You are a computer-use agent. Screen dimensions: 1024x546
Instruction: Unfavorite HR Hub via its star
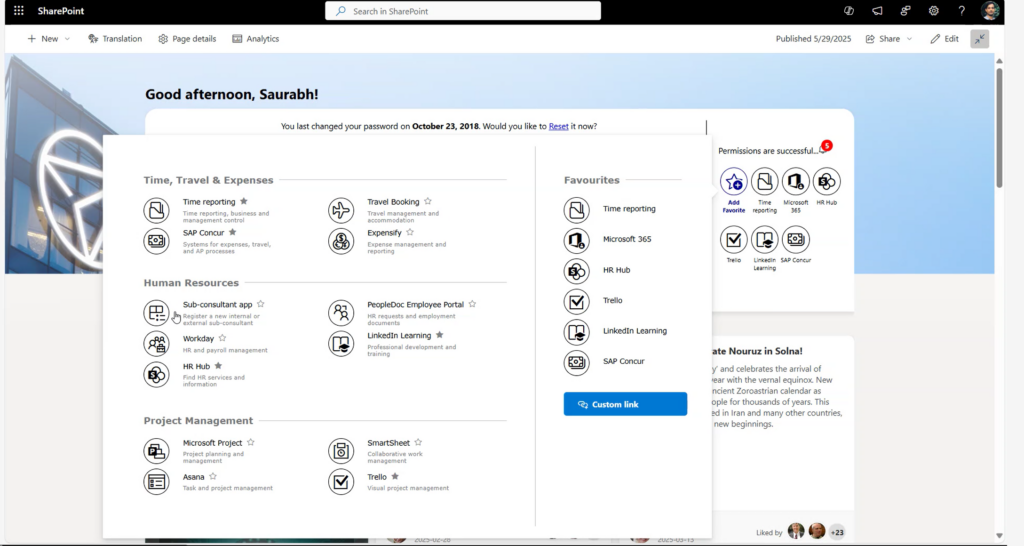click(218, 366)
